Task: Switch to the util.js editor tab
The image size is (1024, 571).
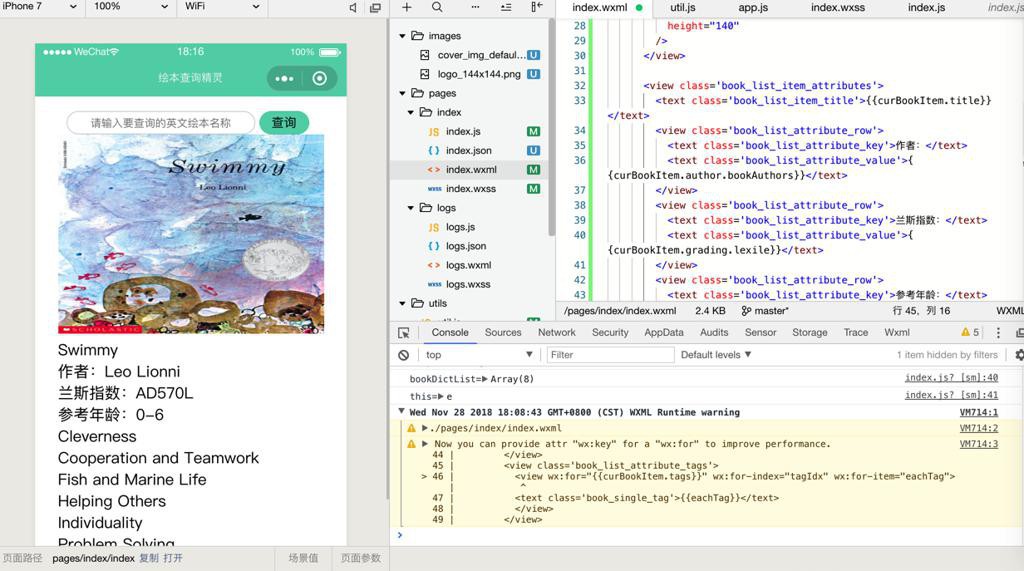Action: (683, 8)
